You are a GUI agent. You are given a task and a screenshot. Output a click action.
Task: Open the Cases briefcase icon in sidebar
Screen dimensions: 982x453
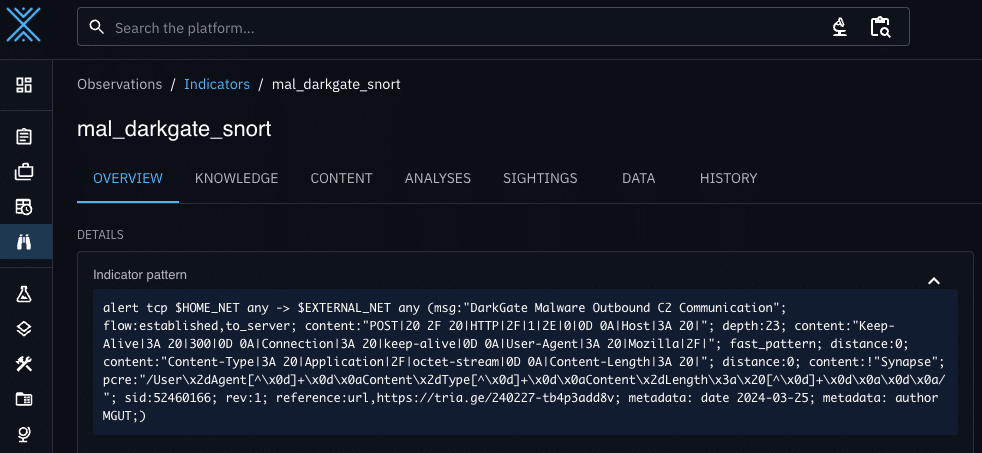[x=24, y=172]
